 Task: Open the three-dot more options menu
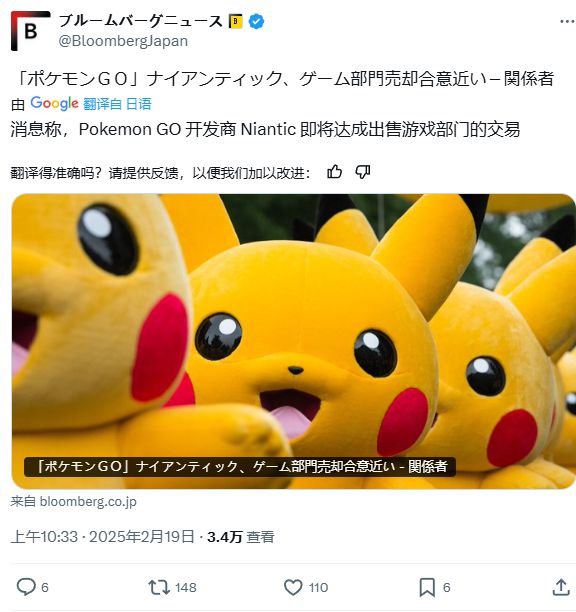(x=567, y=21)
